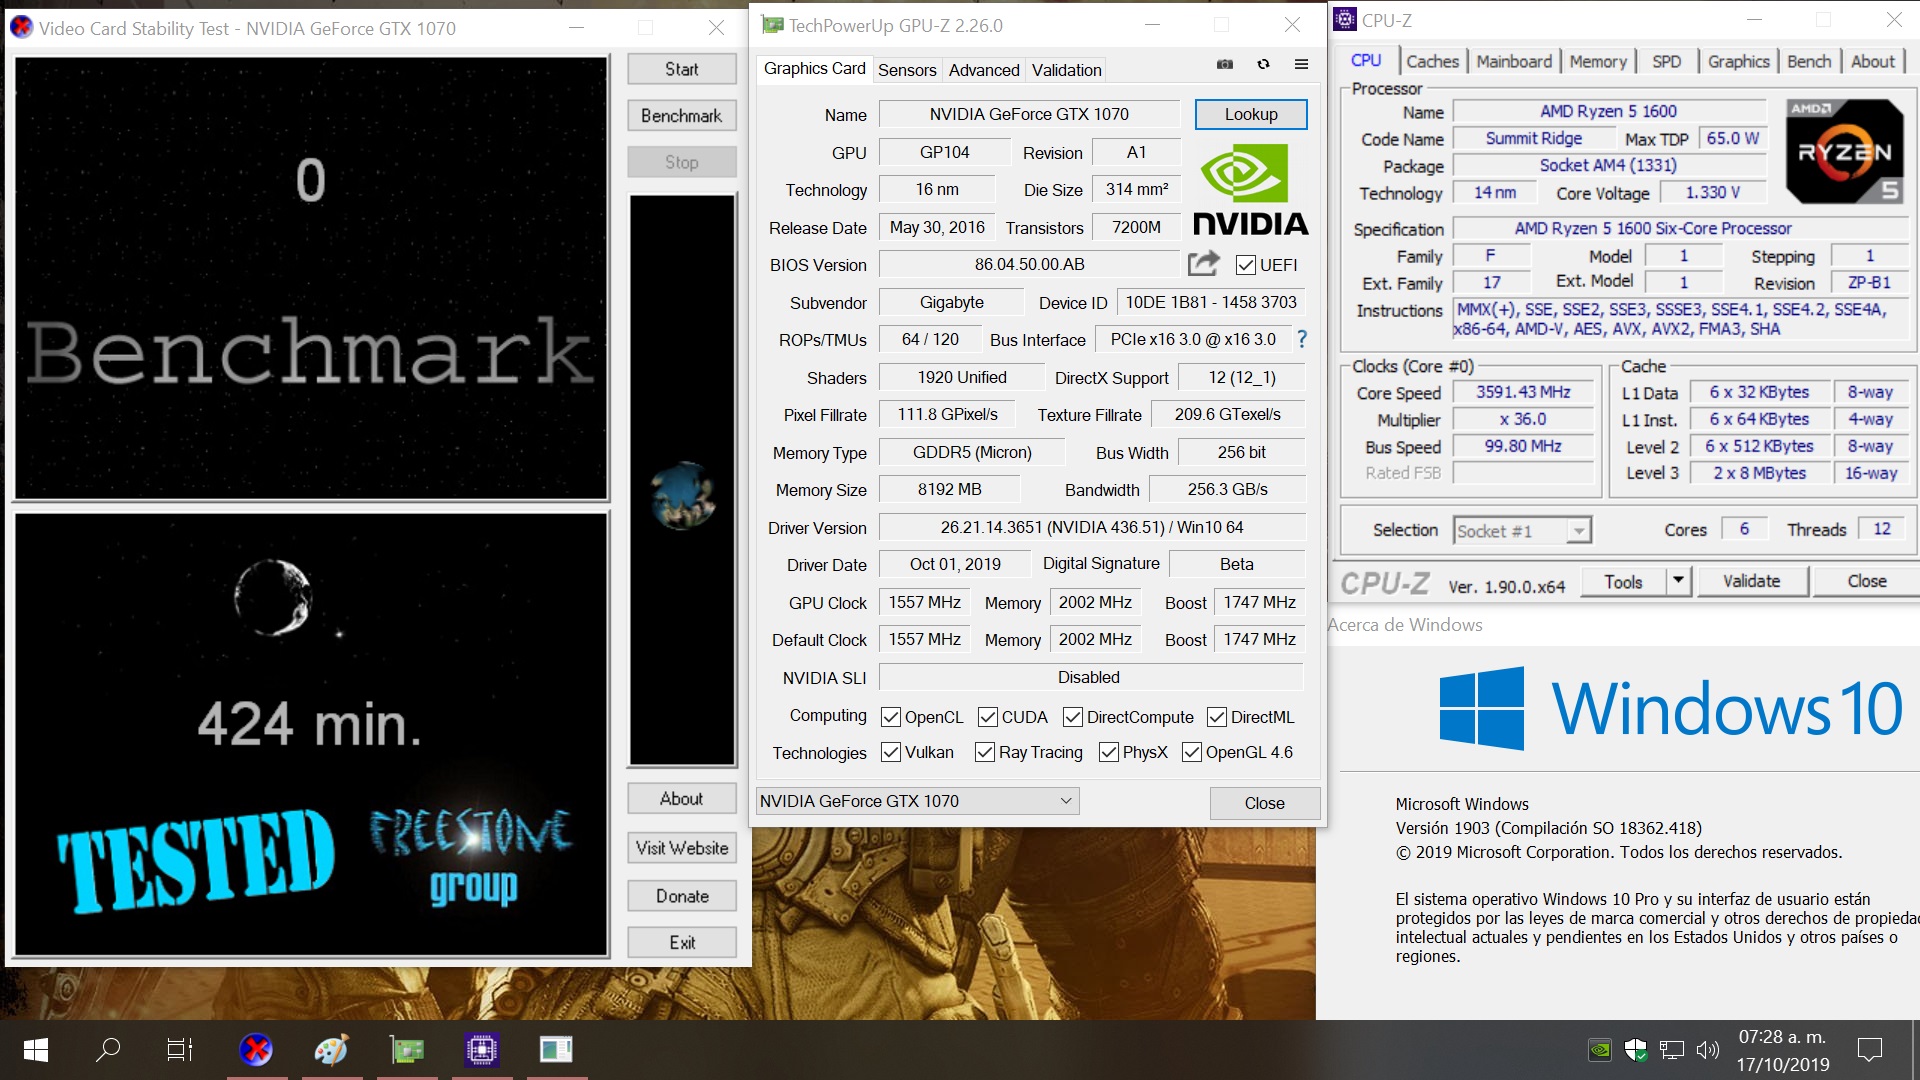Open the Socket #1 selection dropdown
The image size is (1920, 1080).
click(1578, 531)
